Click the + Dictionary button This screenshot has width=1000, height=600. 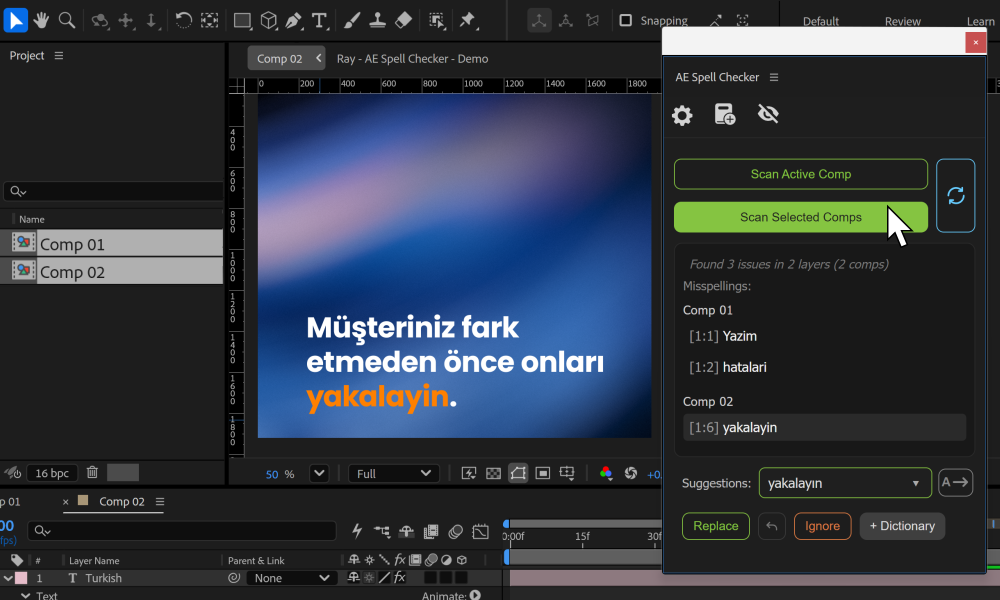click(x=902, y=526)
